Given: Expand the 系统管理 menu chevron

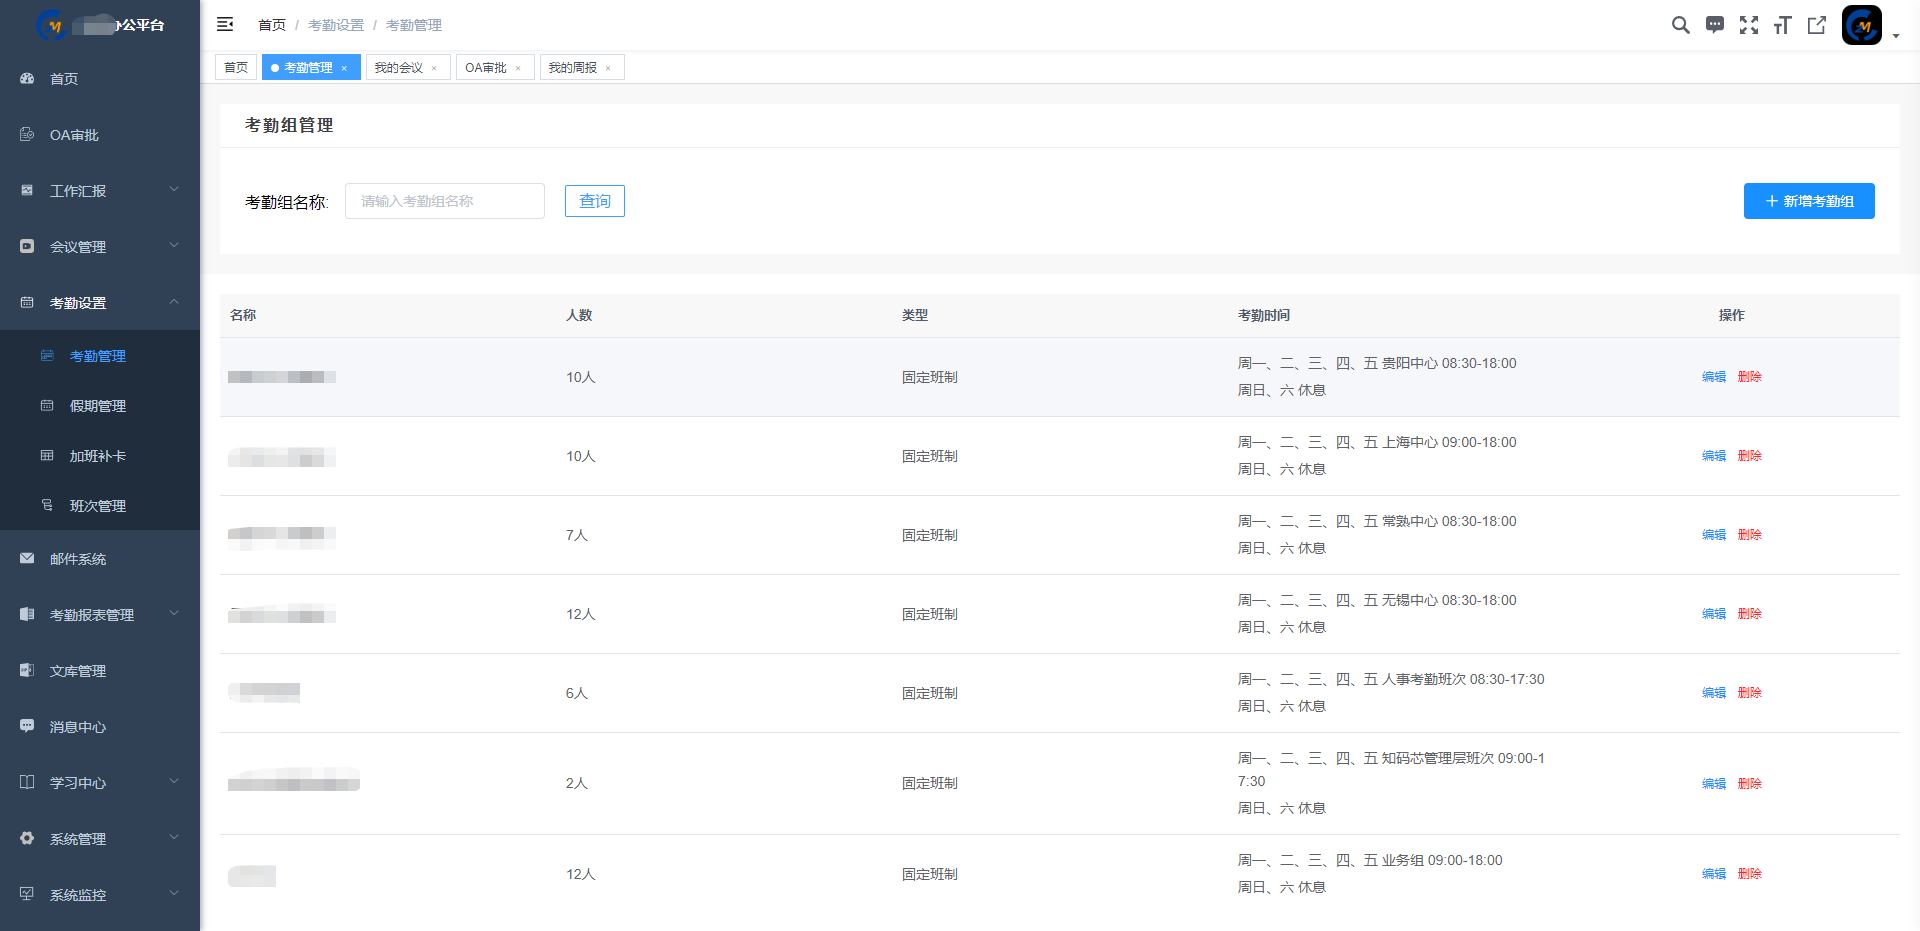Looking at the screenshot, I should coord(174,837).
